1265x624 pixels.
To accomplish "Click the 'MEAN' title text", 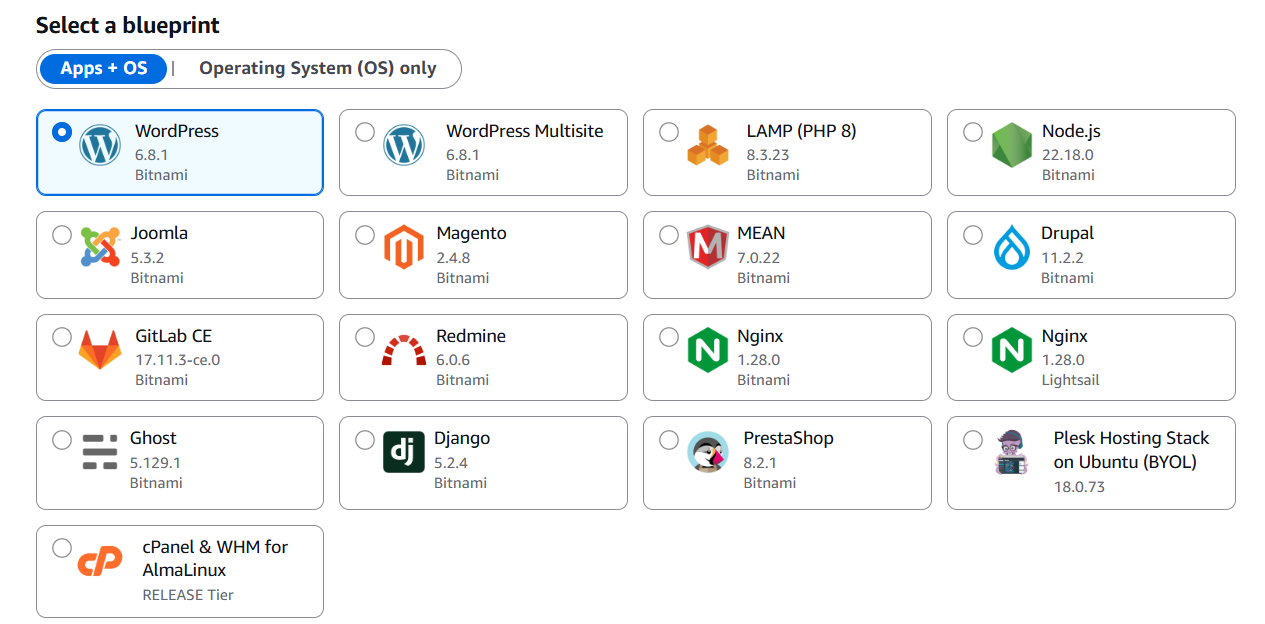I will (x=761, y=233).
